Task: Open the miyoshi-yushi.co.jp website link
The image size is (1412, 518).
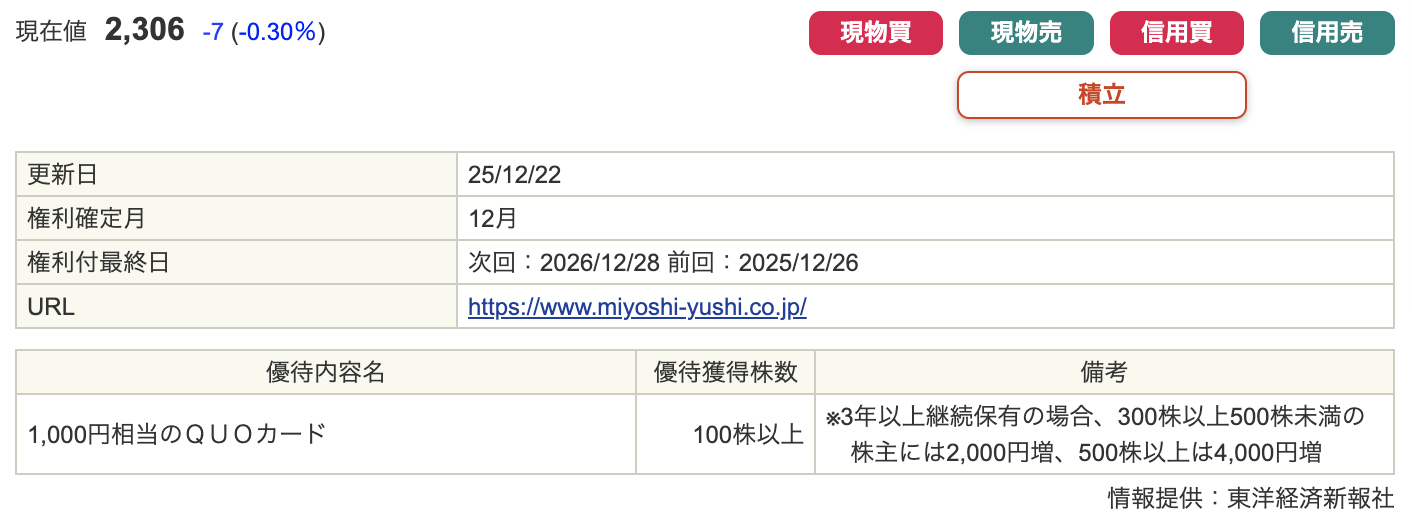Action: (x=637, y=307)
